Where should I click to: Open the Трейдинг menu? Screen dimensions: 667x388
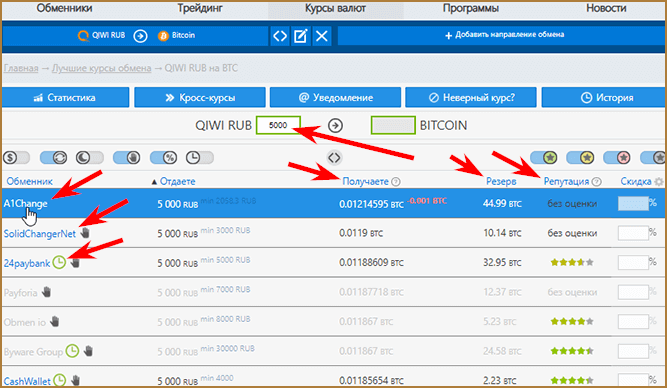(200, 8)
